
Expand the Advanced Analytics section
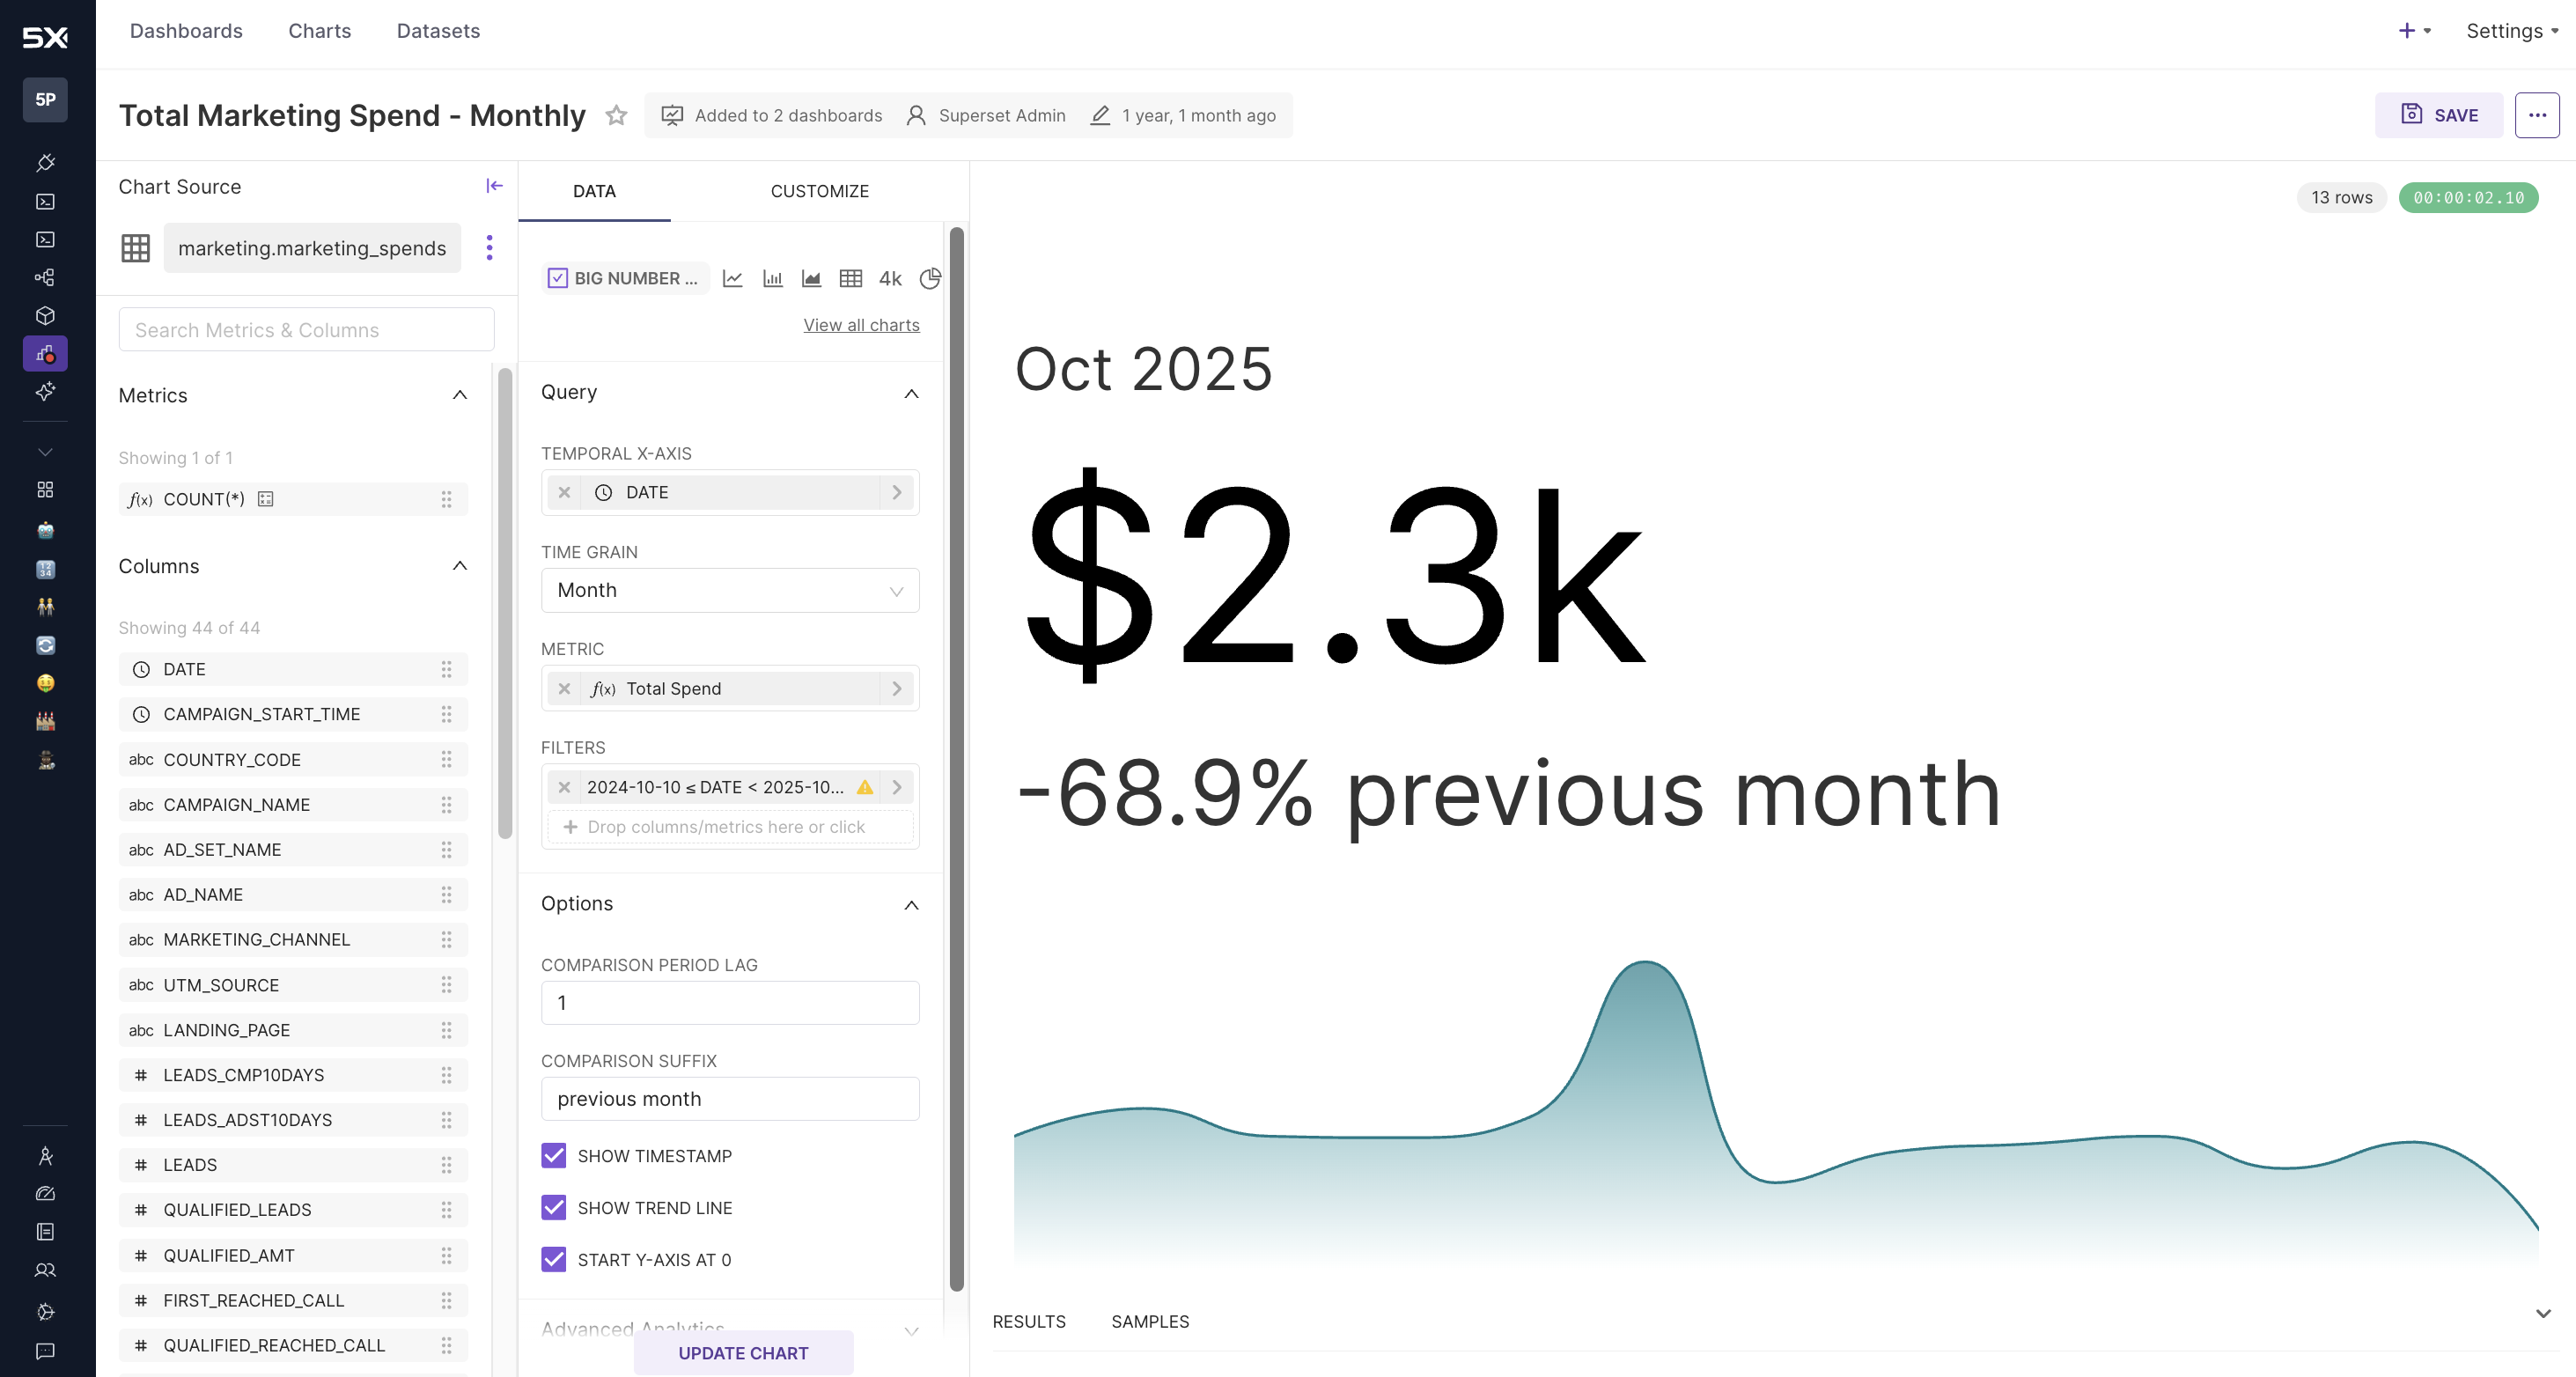coord(911,1330)
